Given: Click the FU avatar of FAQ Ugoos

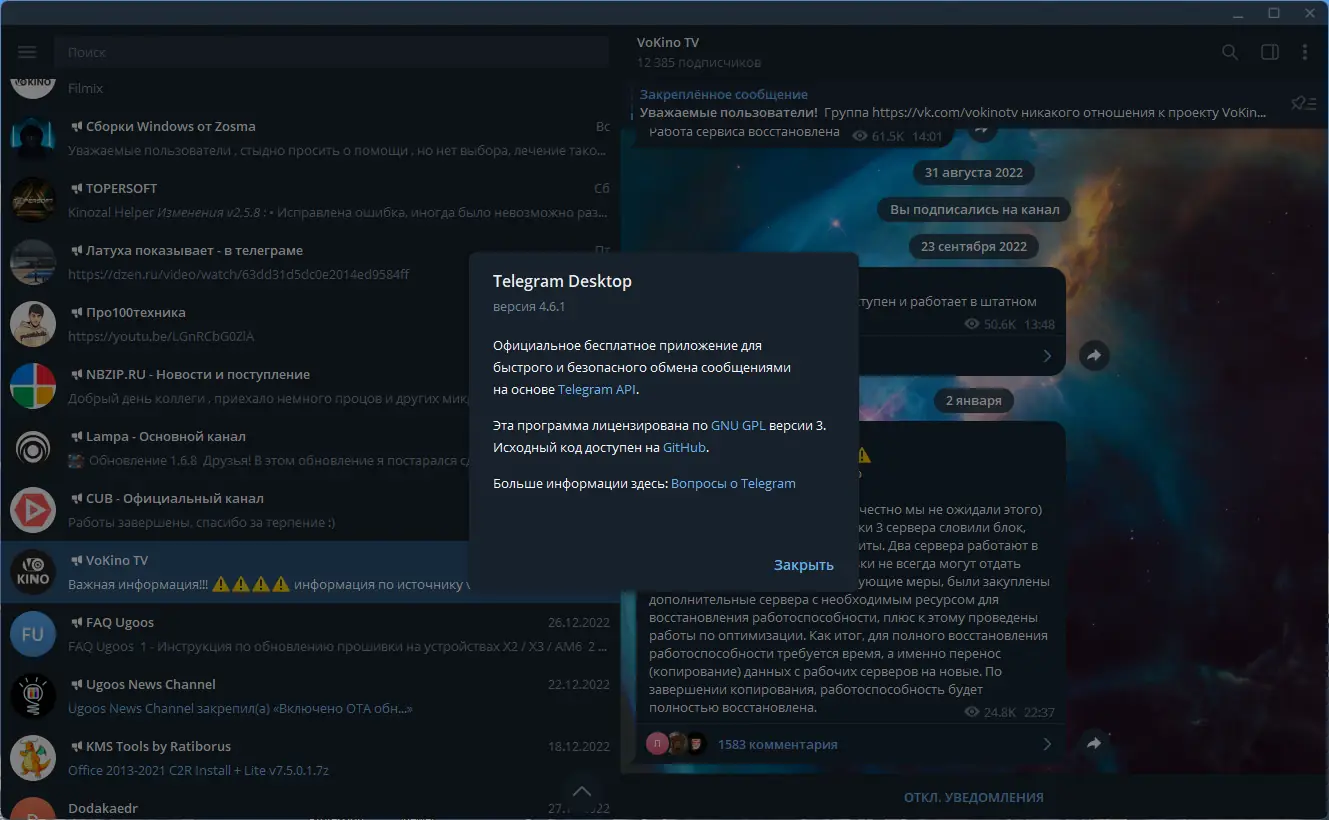Looking at the screenshot, I should [x=33, y=635].
